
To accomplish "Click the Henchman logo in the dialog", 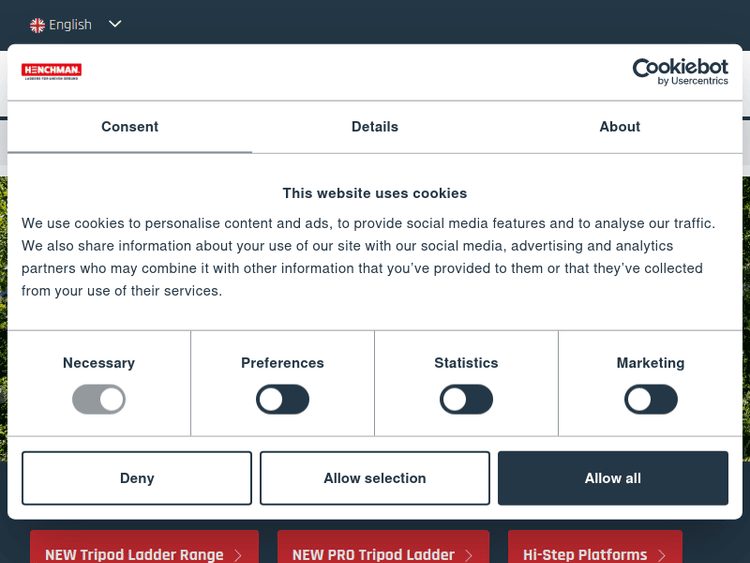I will [51, 71].
